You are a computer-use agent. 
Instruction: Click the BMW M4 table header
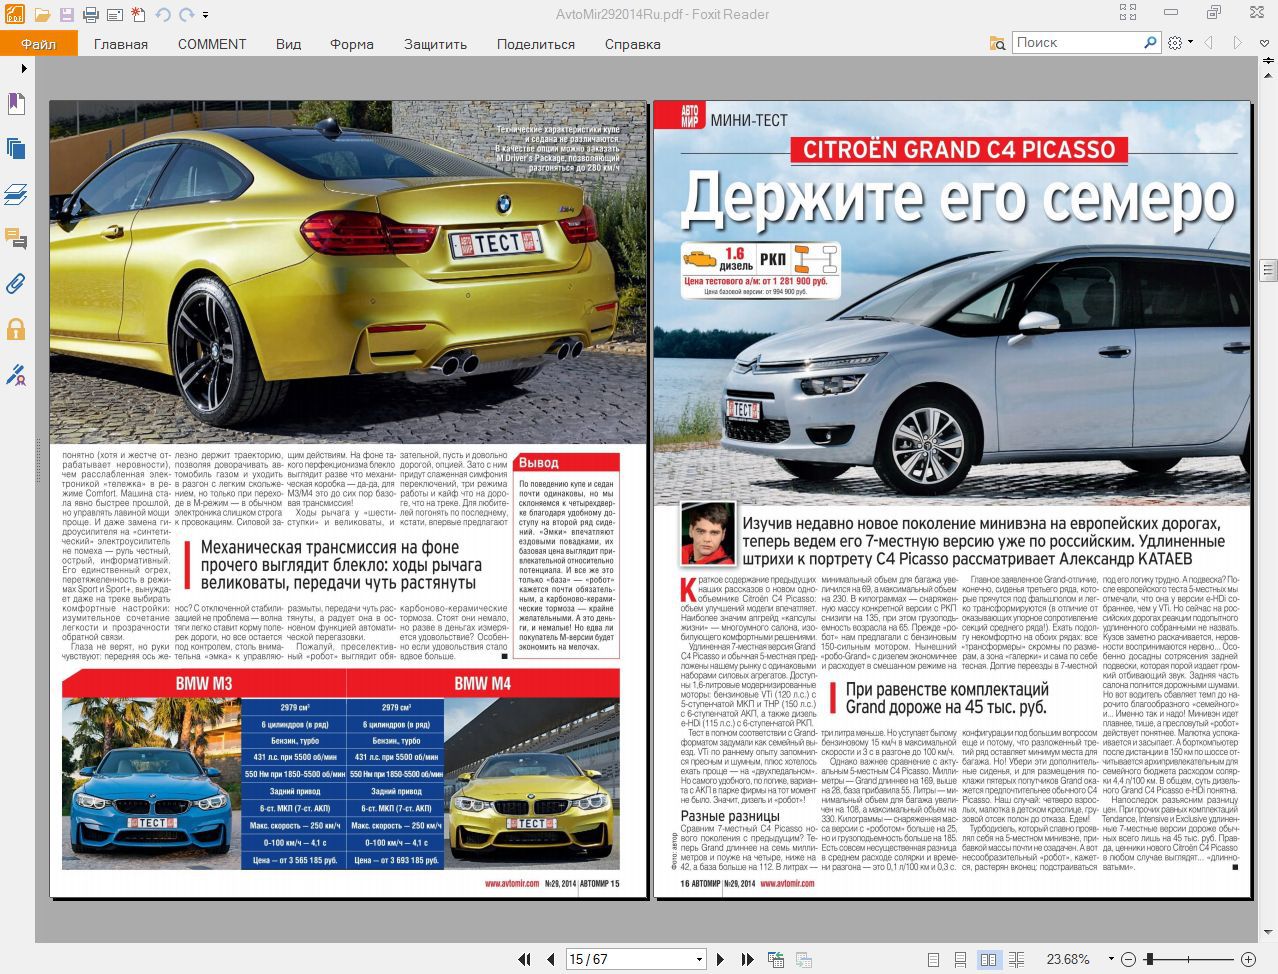(483, 684)
